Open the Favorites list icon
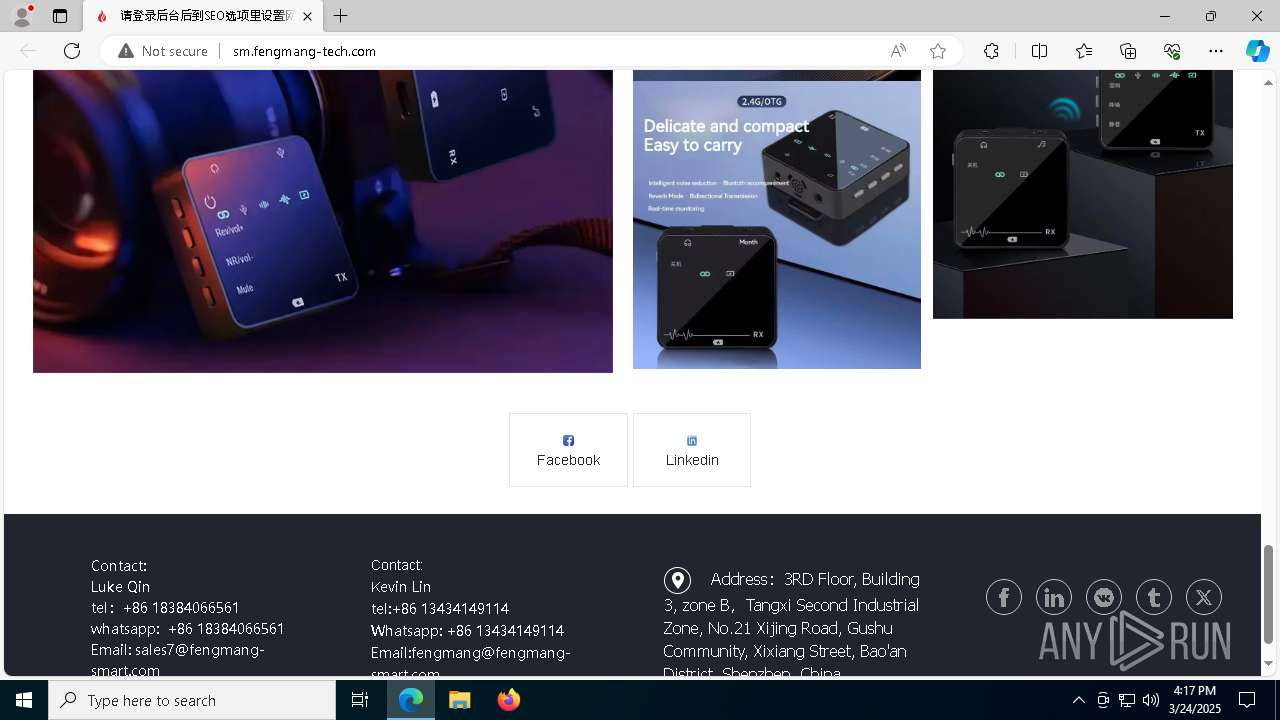 [x=1084, y=51]
